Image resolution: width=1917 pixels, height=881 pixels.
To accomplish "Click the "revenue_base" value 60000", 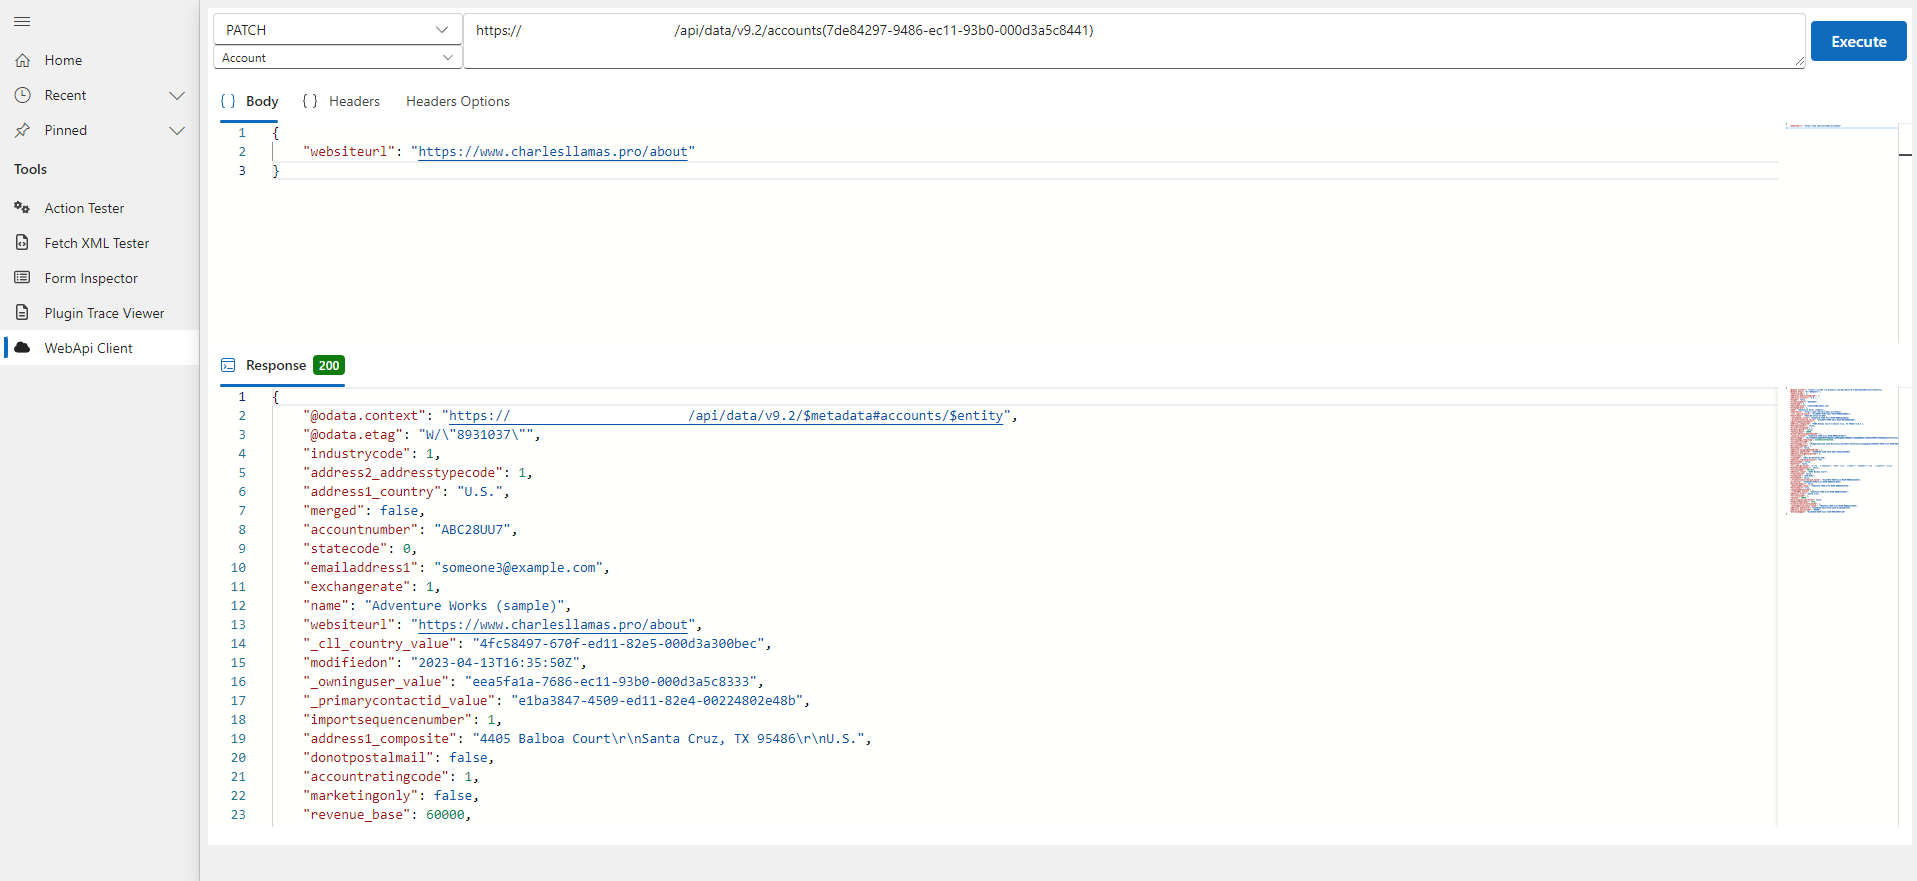I will click(x=445, y=815).
